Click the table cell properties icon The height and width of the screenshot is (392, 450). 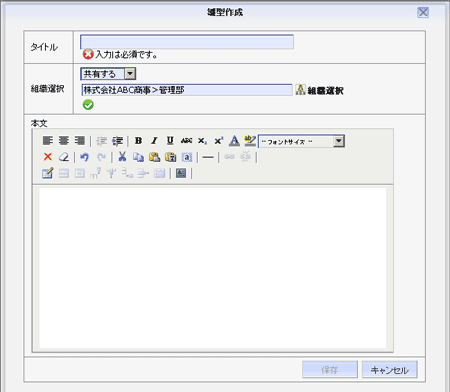[x=80, y=173]
